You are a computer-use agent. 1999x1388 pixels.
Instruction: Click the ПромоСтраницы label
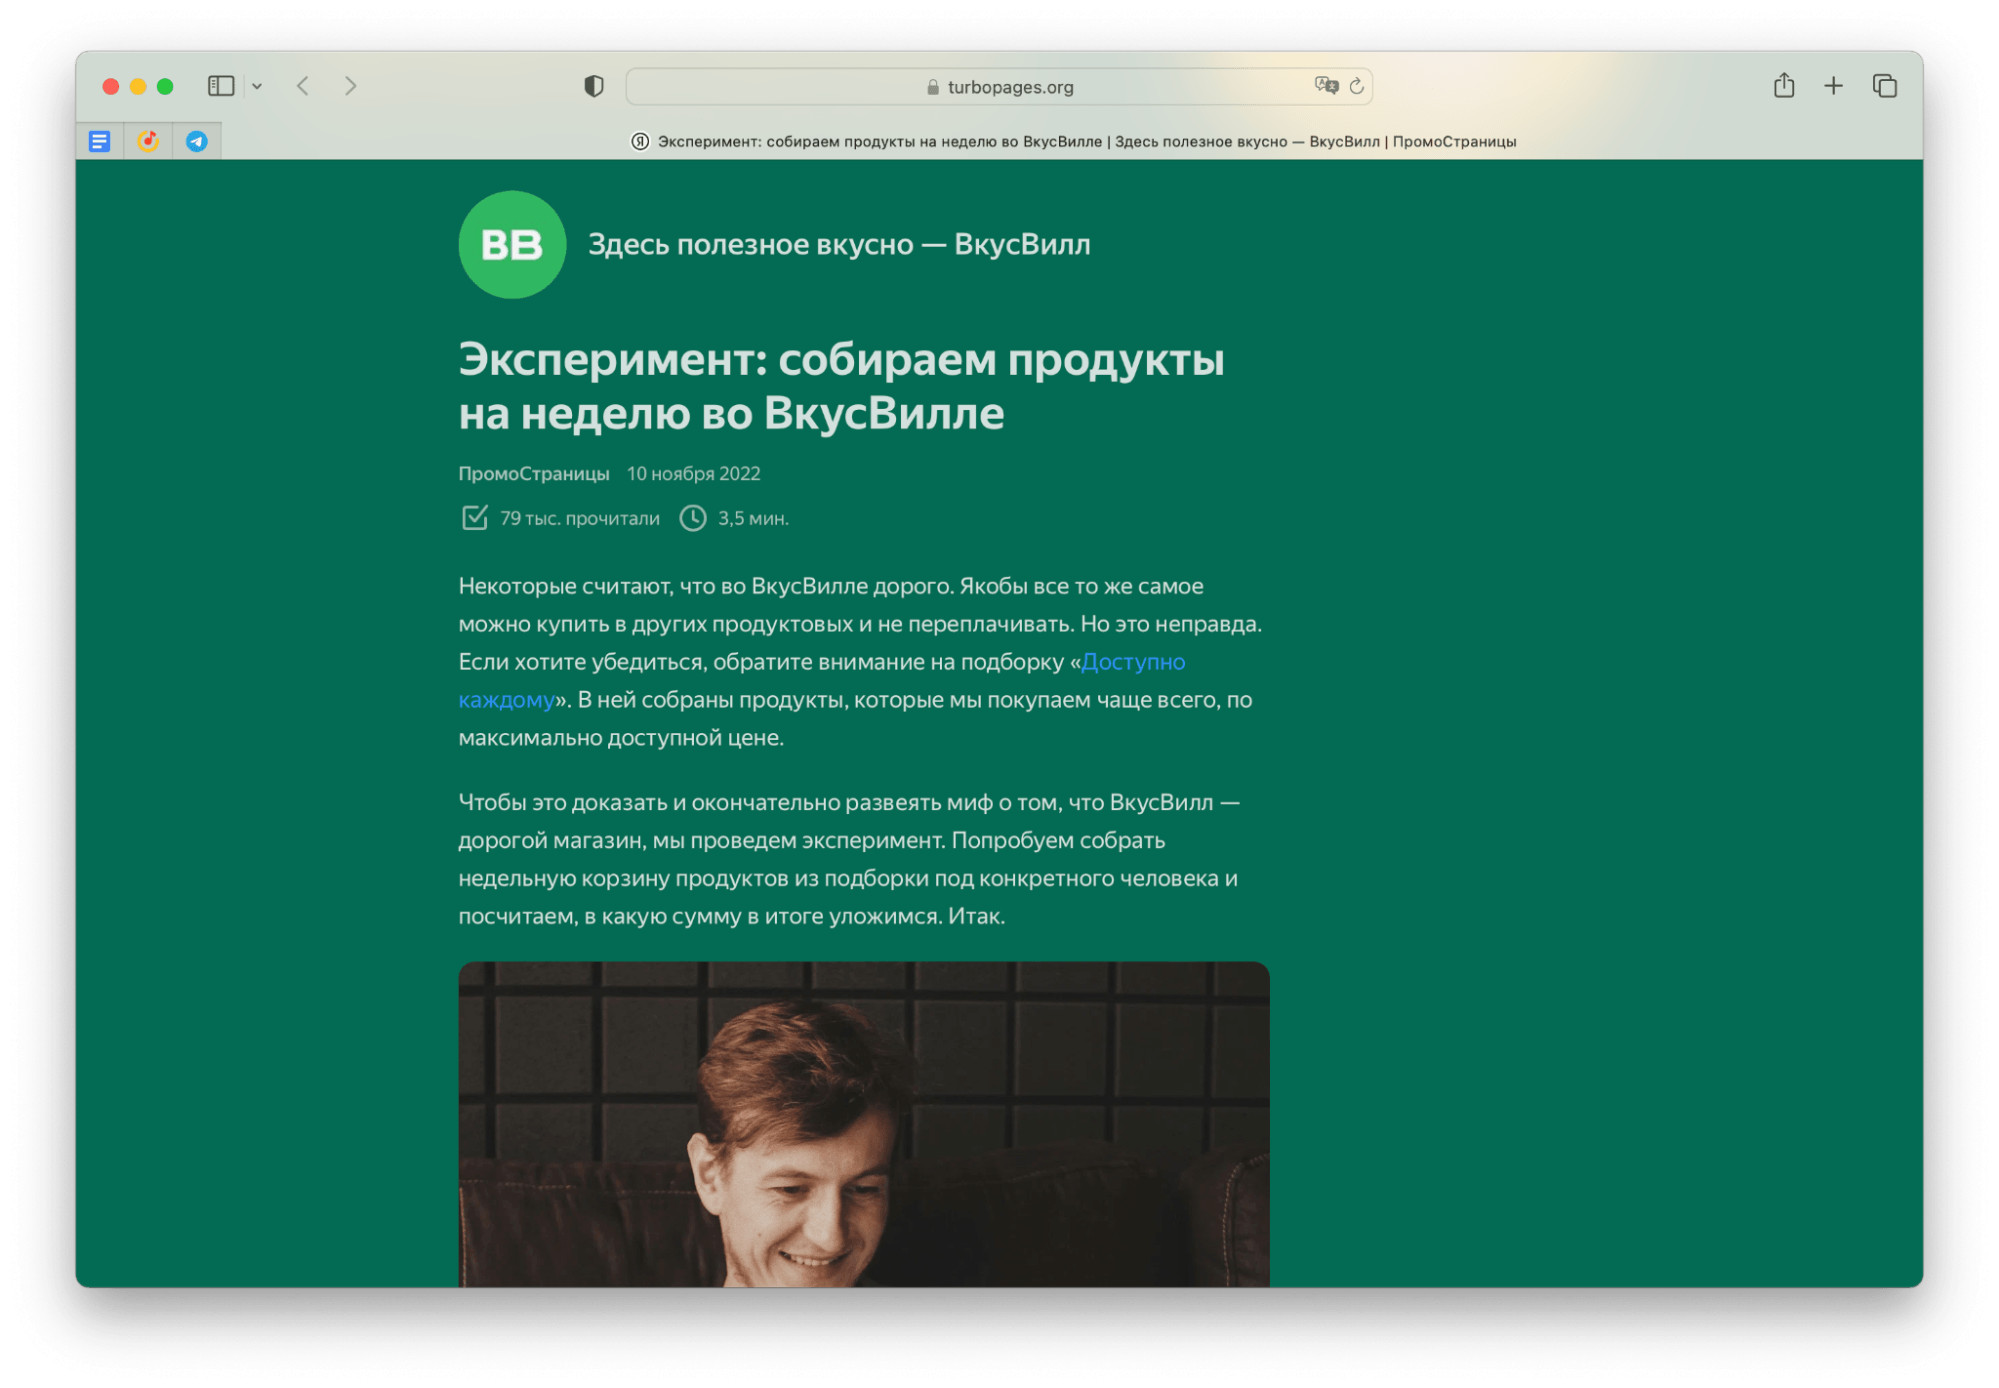533,474
